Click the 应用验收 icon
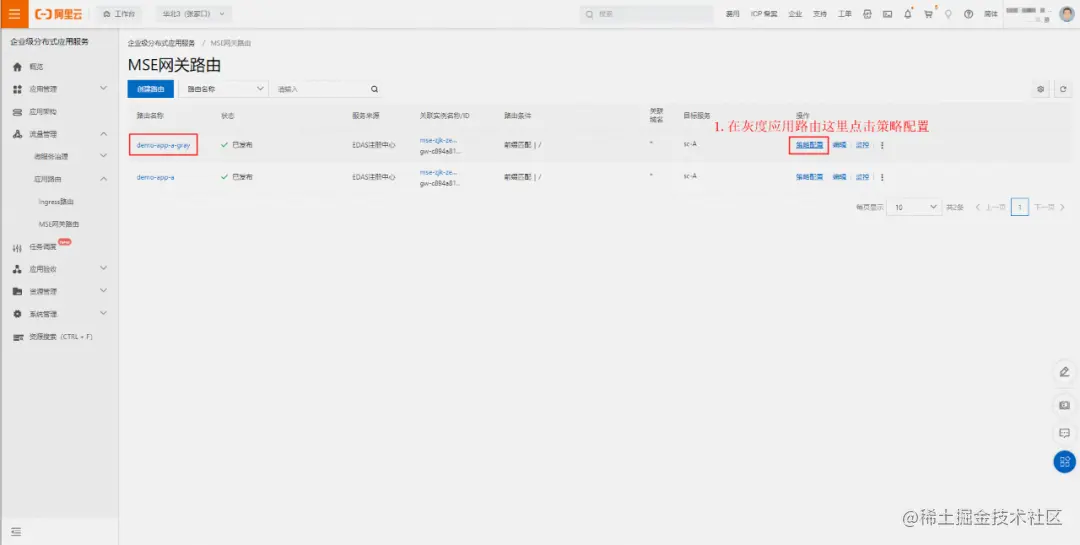1080x545 pixels. (x=17, y=269)
